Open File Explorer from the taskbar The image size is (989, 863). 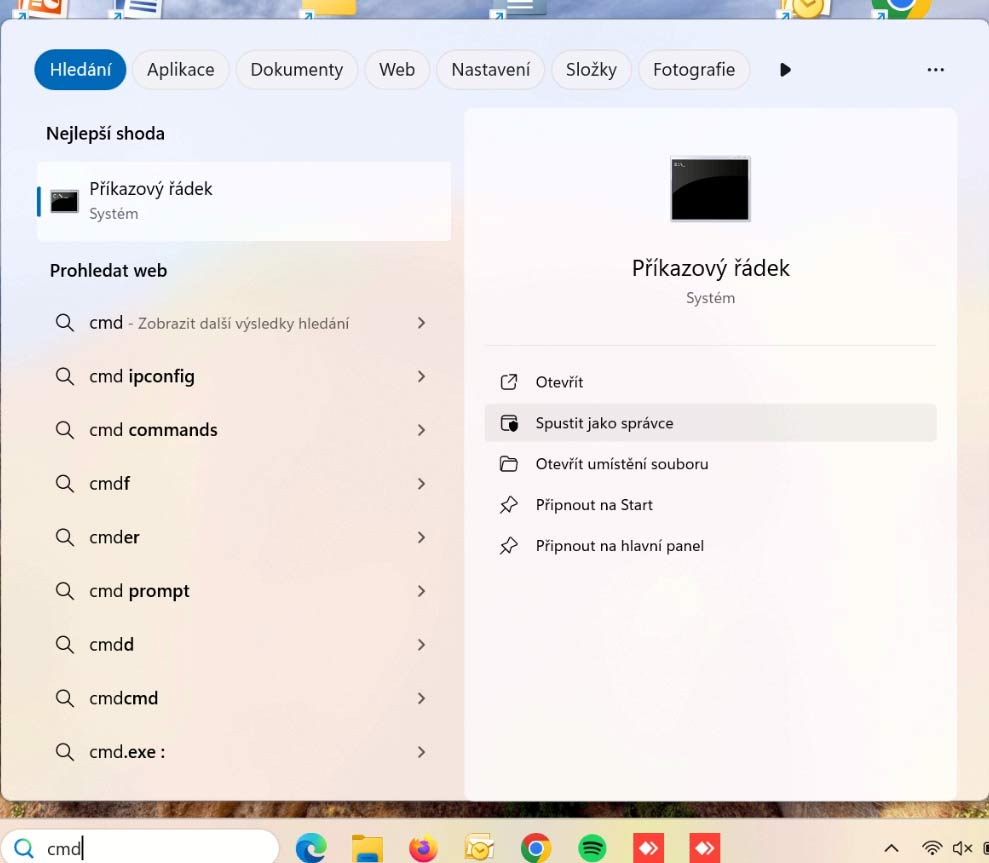pos(367,848)
